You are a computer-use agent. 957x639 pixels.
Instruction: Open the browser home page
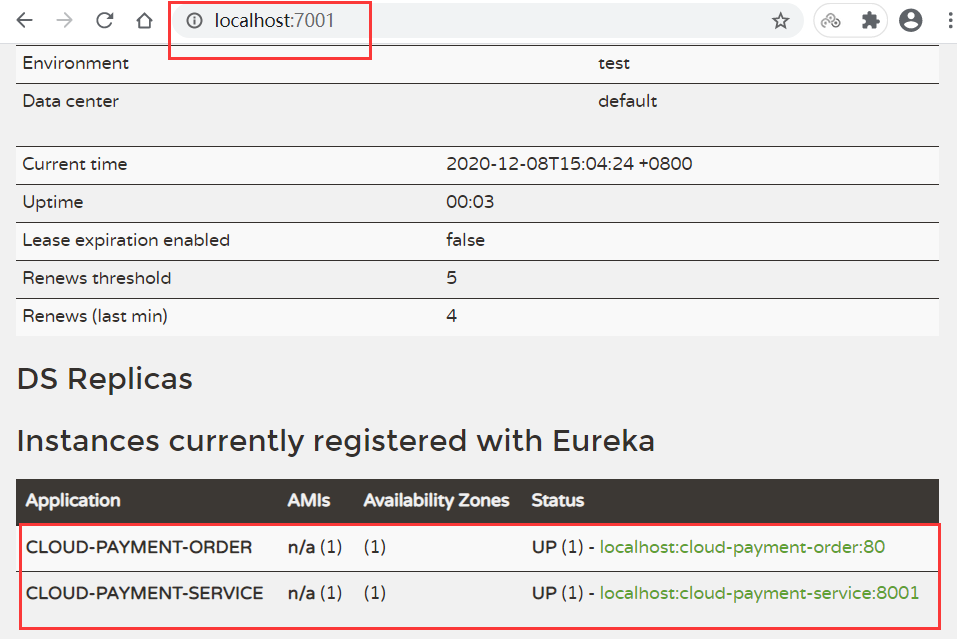pyautogui.click(x=145, y=21)
